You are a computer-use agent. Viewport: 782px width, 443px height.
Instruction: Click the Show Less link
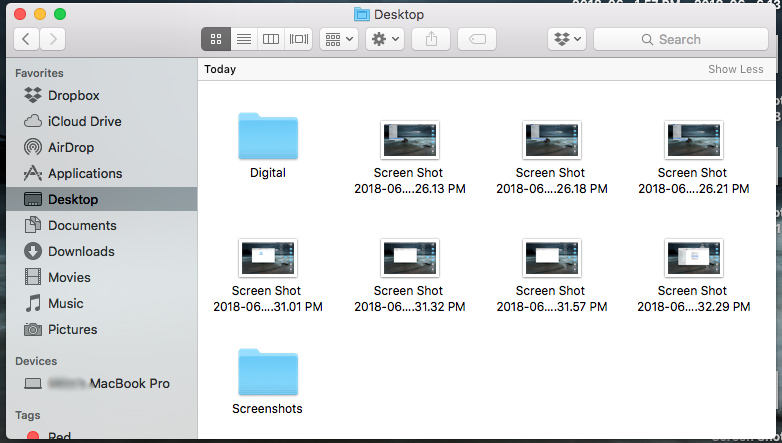pos(736,69)
